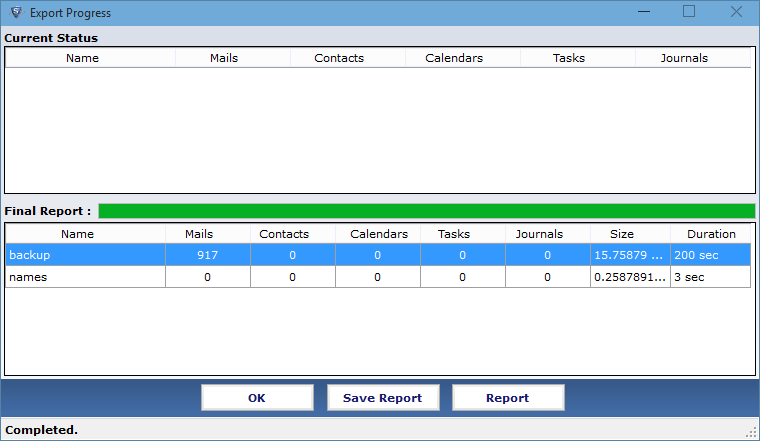Click the Name header in Final Report table

click(78, 234)
